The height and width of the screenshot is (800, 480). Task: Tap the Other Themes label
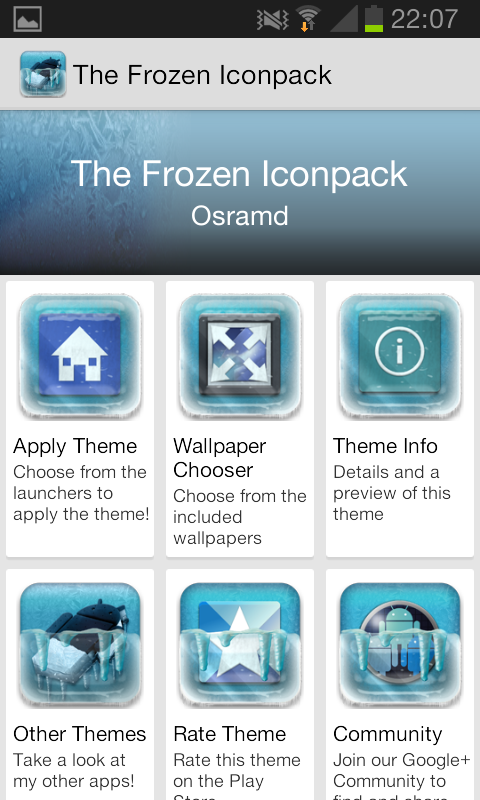coord(80,734)
